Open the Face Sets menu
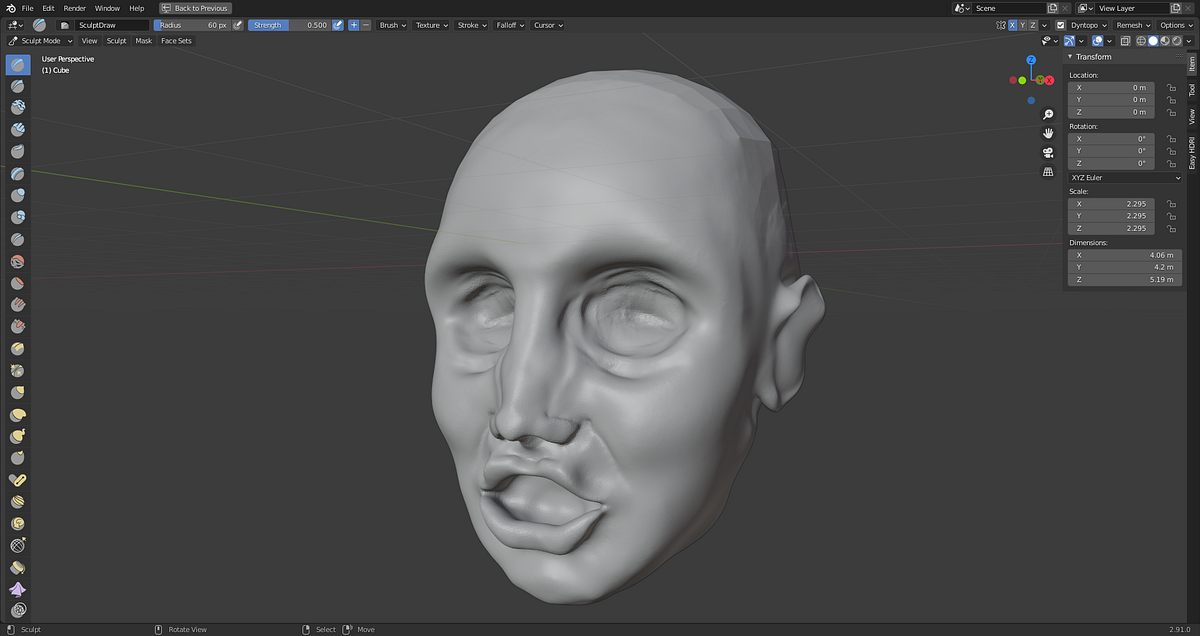Image resolution: width=1200 pixels, height=636 pixels. coord(176,41)
